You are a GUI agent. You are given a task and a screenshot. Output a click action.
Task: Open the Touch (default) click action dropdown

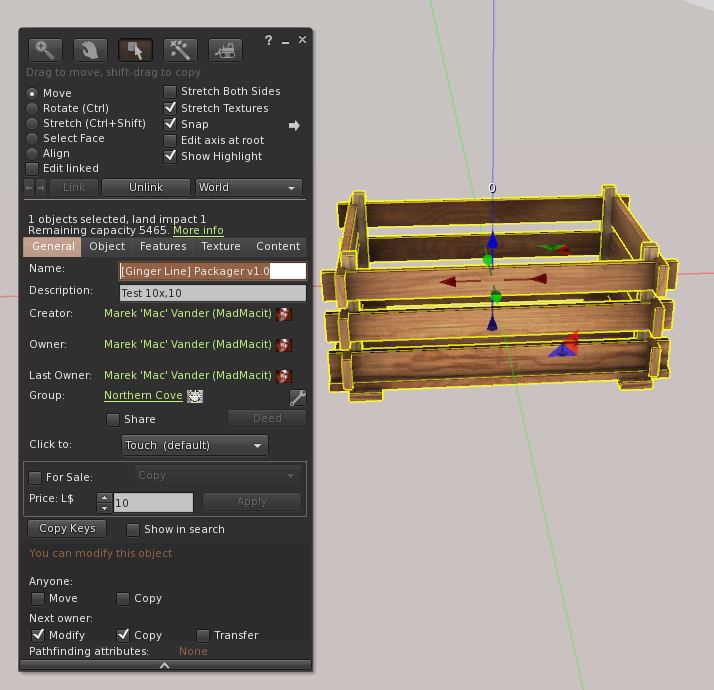195,445
